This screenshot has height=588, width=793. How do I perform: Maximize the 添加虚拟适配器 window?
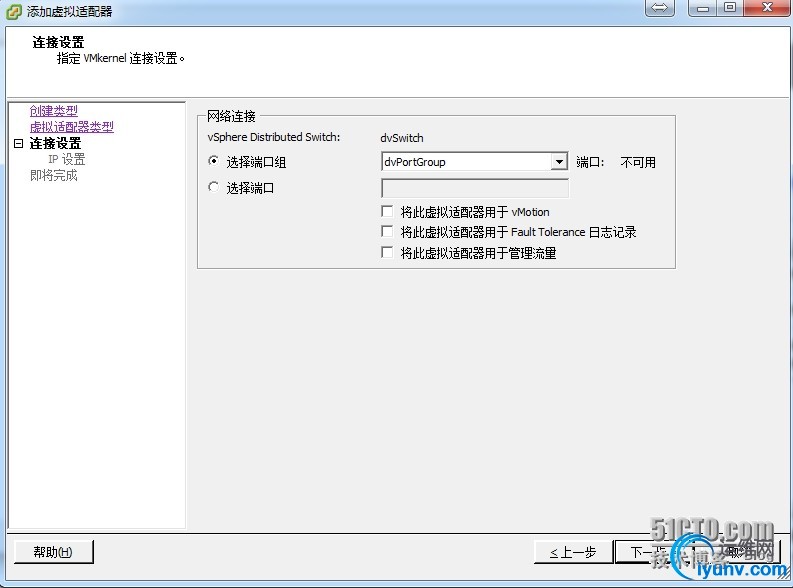(x=730, y=8)
